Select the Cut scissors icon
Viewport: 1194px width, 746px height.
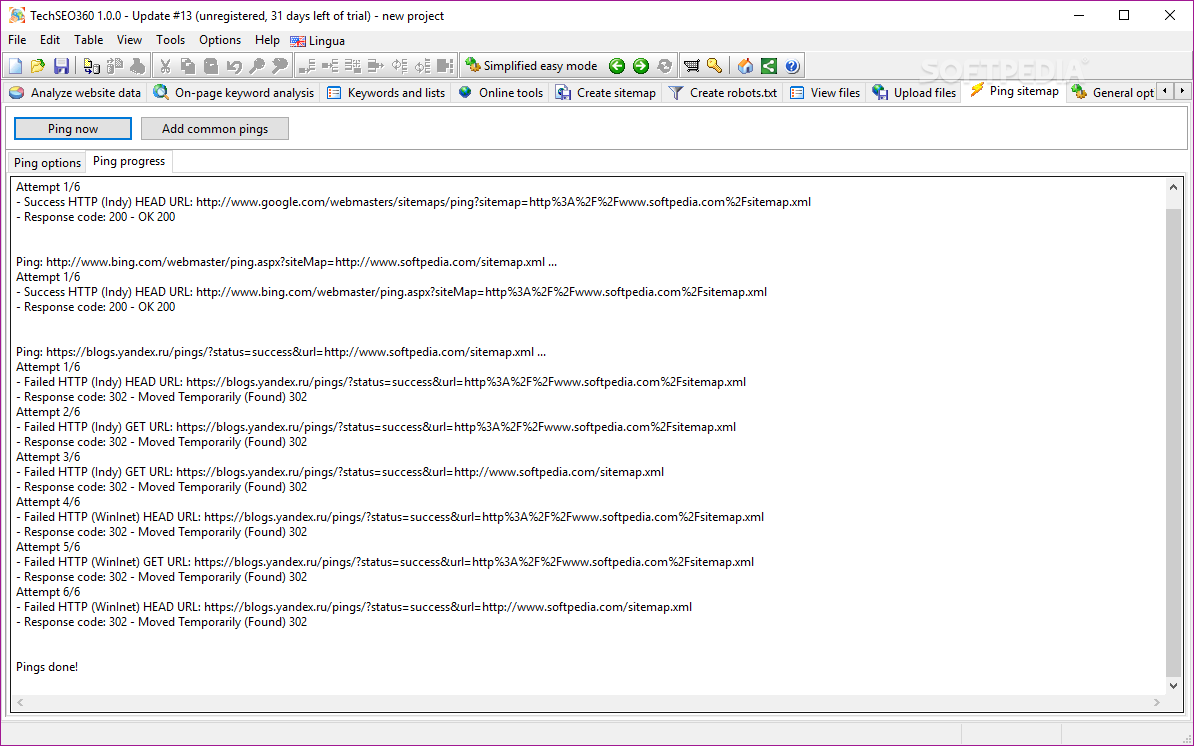point(164,66)
